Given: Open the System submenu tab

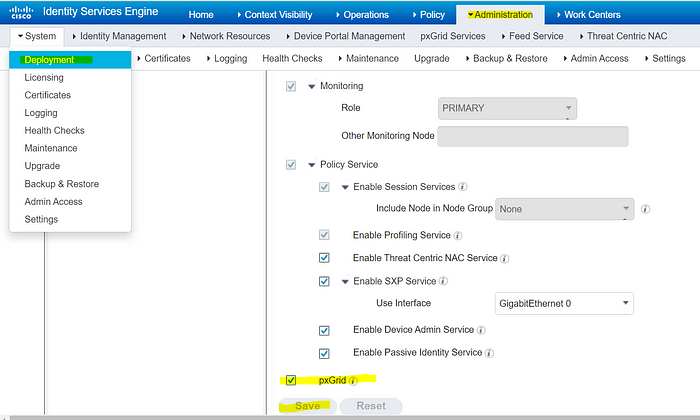Looking at the screenshot, I should (37, 36).
